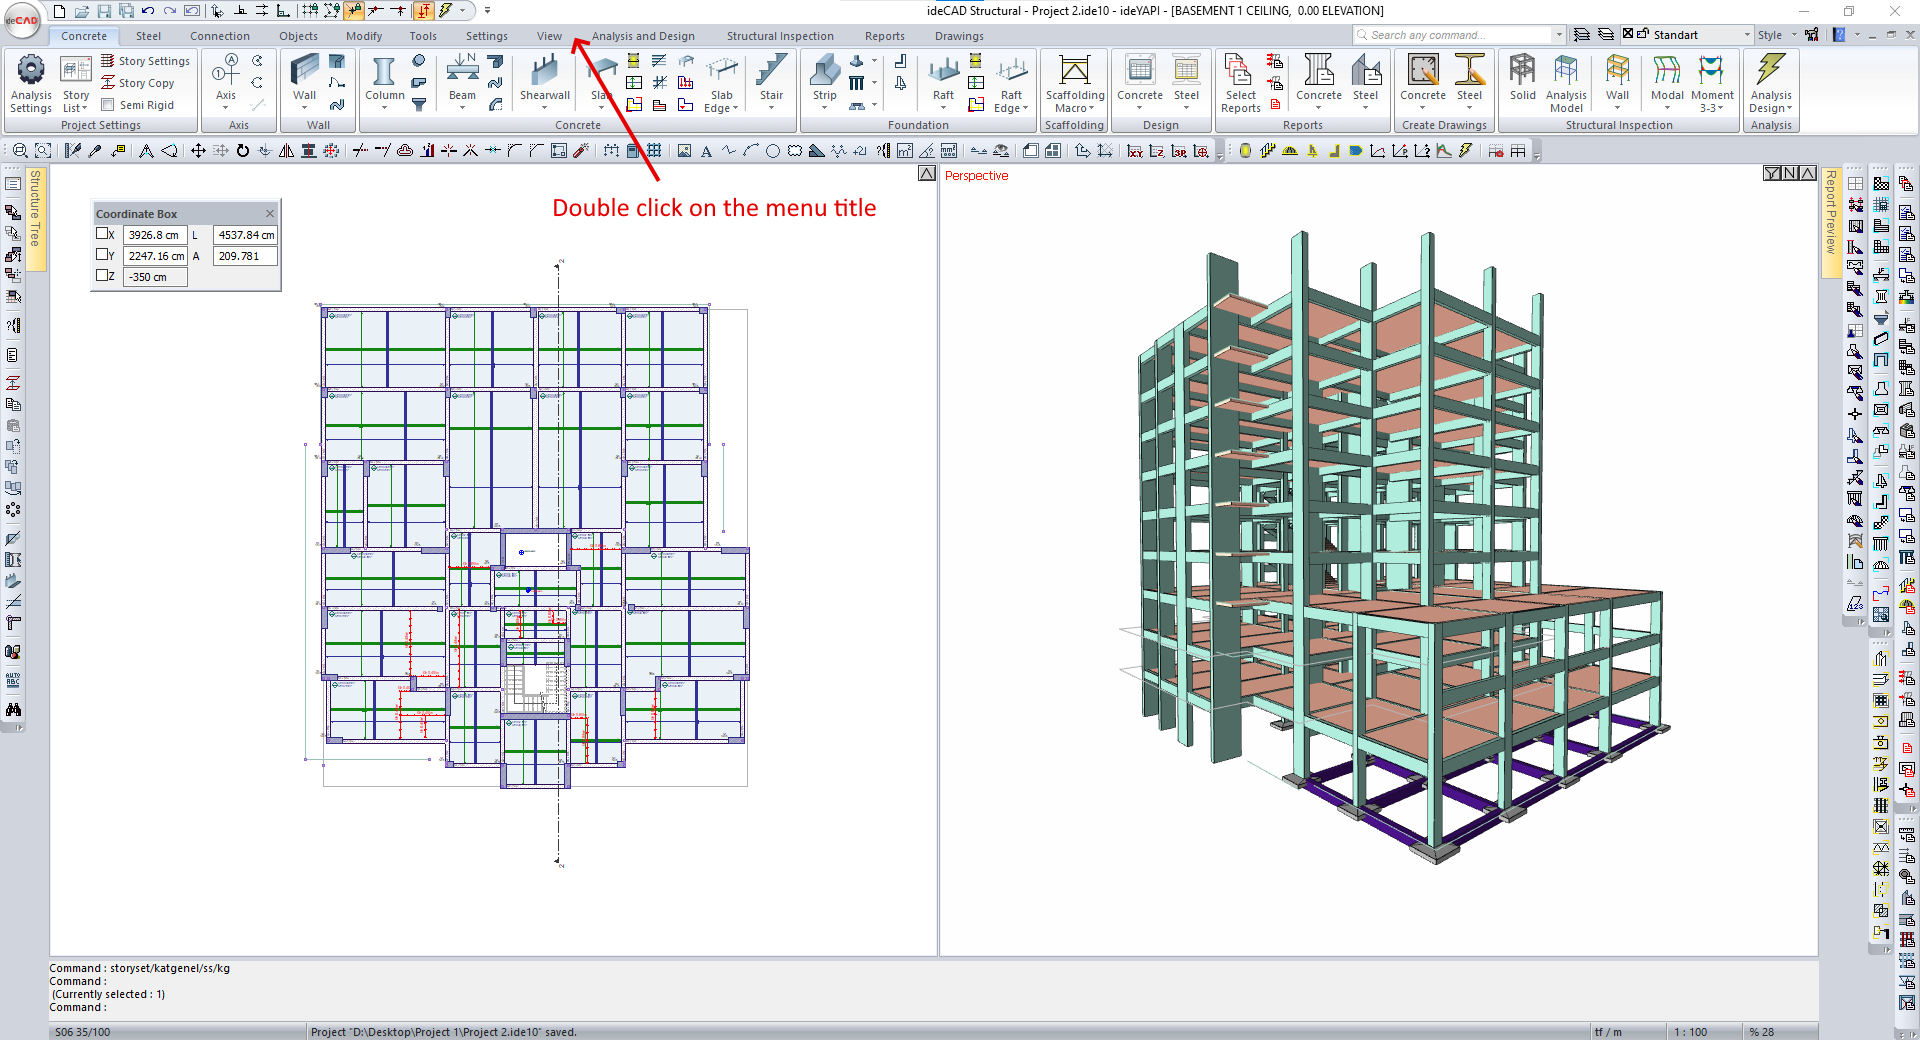This screenshot has height=1040, width=1920.
Task: Enable the Semi Rigid checkbox
Action: click(x=108, y=105)
